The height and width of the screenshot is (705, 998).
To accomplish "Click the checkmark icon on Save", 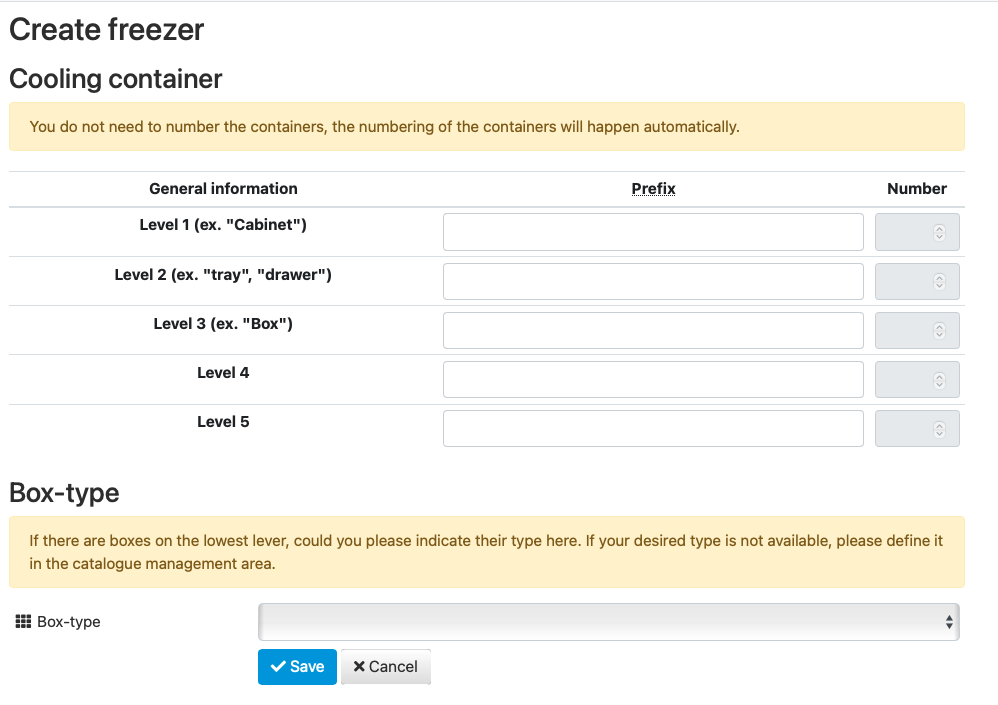I will (278, 666).
